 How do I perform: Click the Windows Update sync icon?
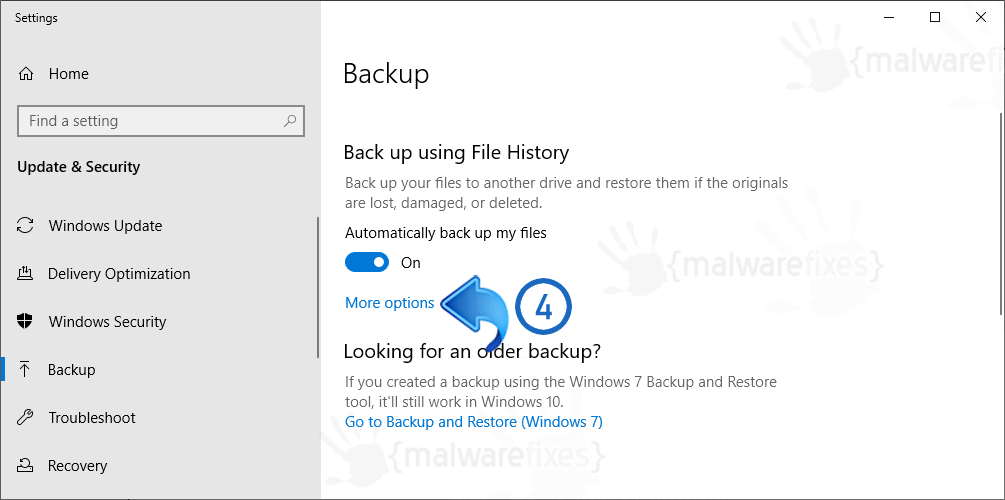[x=25, y=226]
